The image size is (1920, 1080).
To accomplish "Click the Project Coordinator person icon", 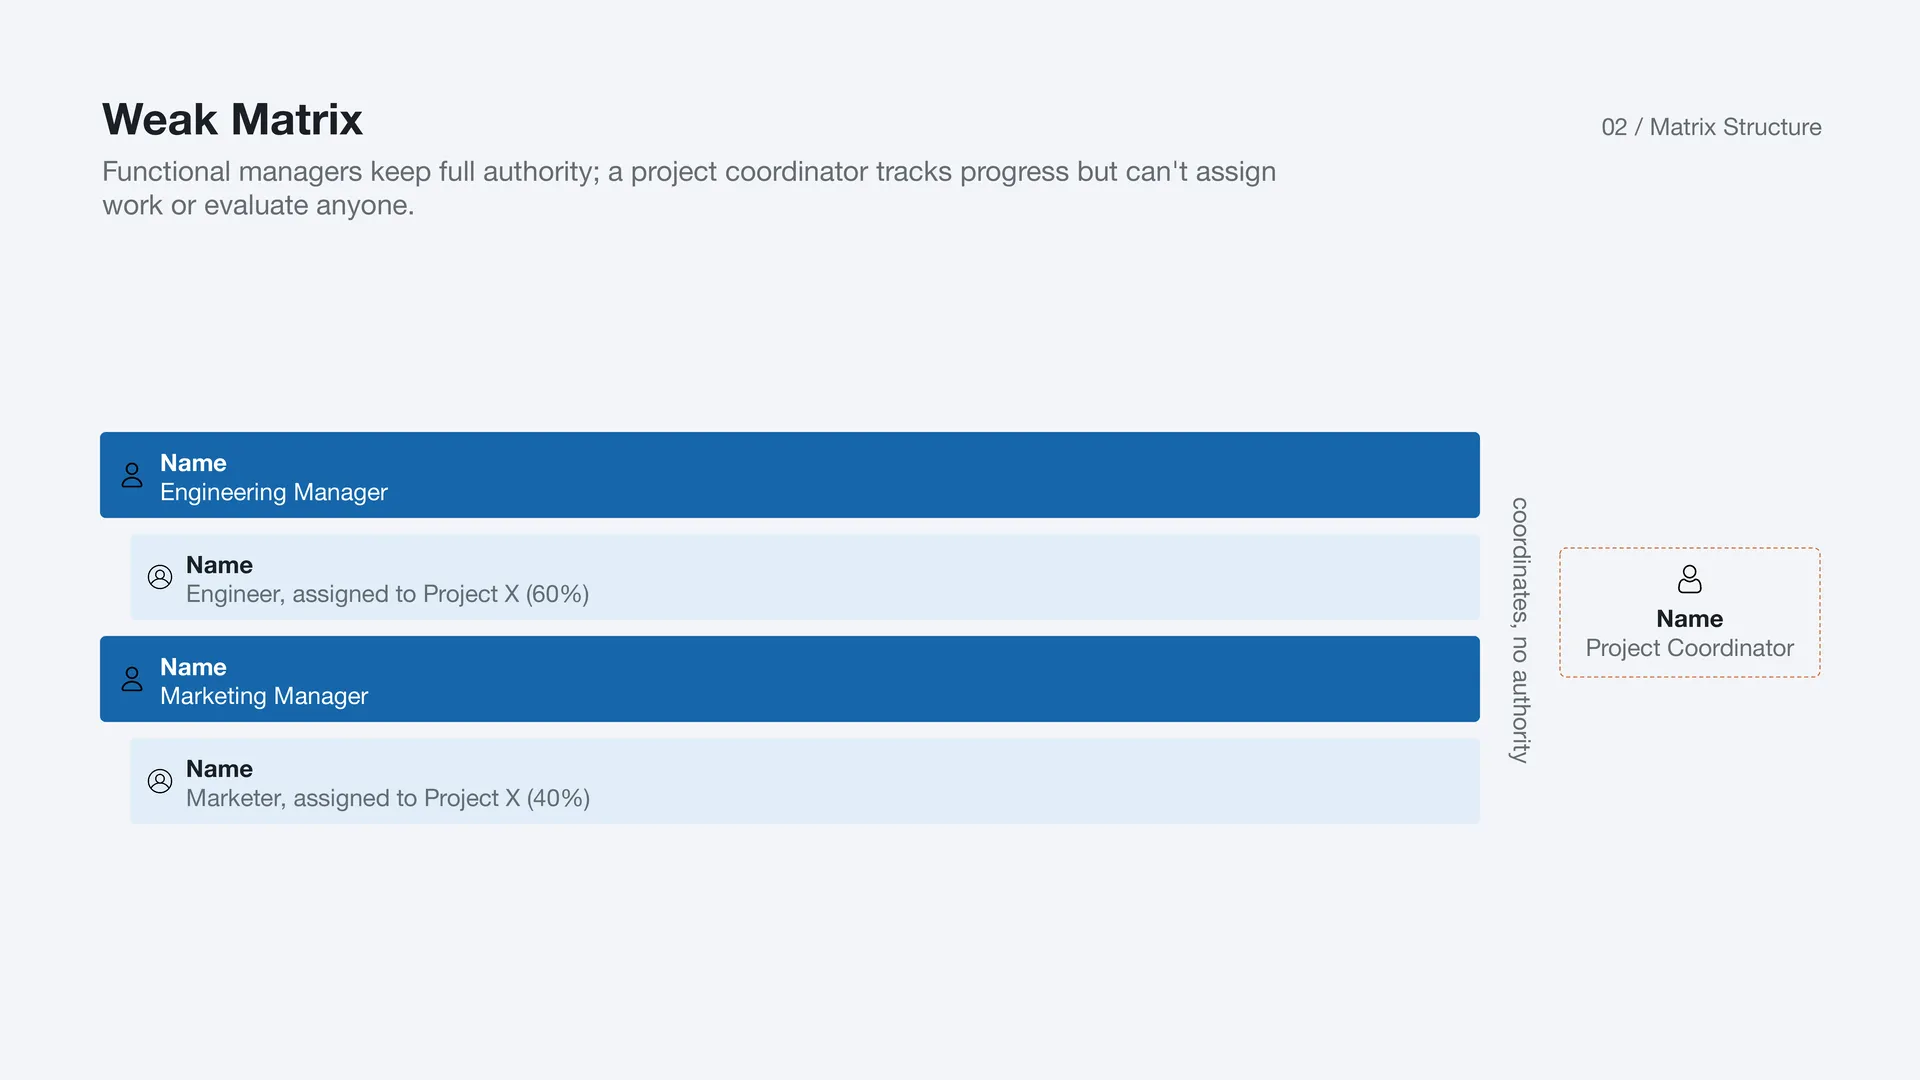I will point(1690,579).
